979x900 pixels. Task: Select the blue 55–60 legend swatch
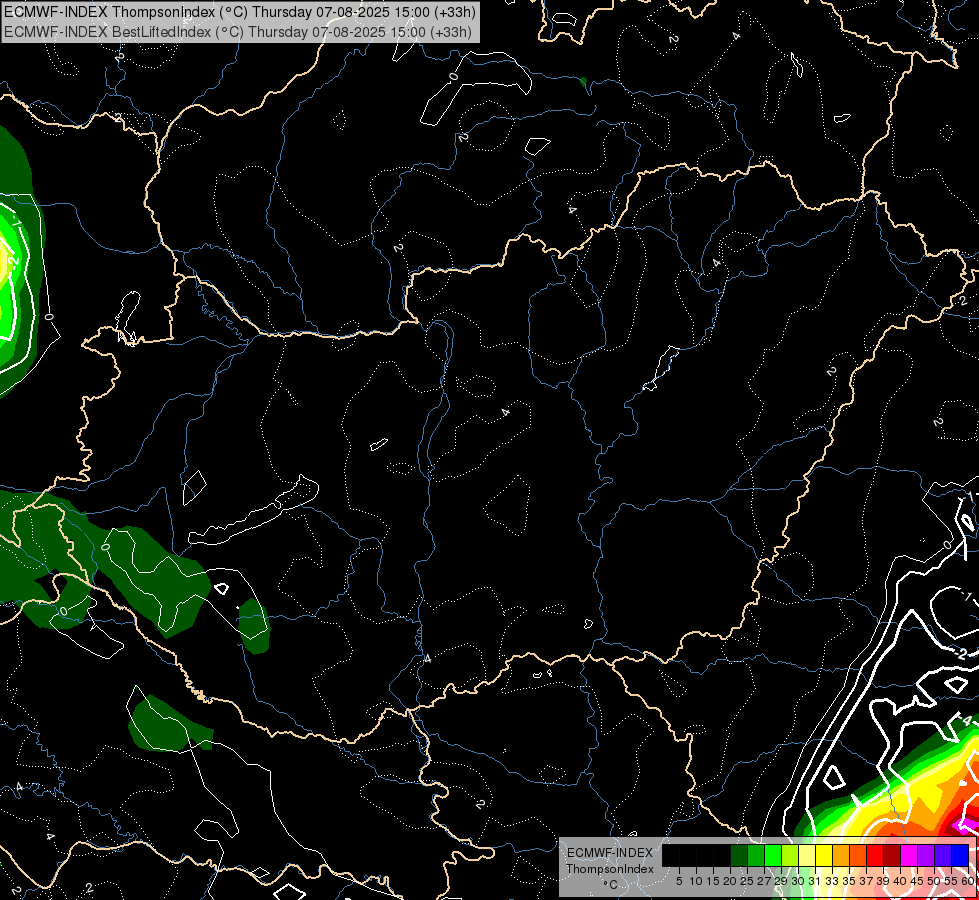coord(960,856)
